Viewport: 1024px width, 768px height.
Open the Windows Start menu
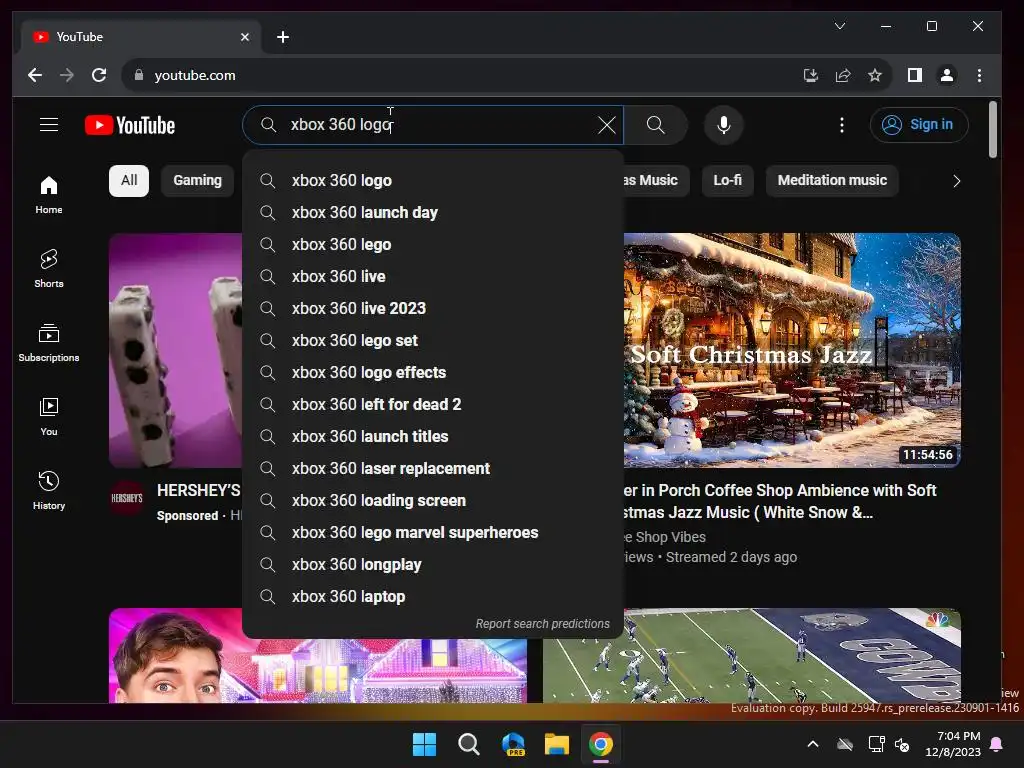pos(424,744)
